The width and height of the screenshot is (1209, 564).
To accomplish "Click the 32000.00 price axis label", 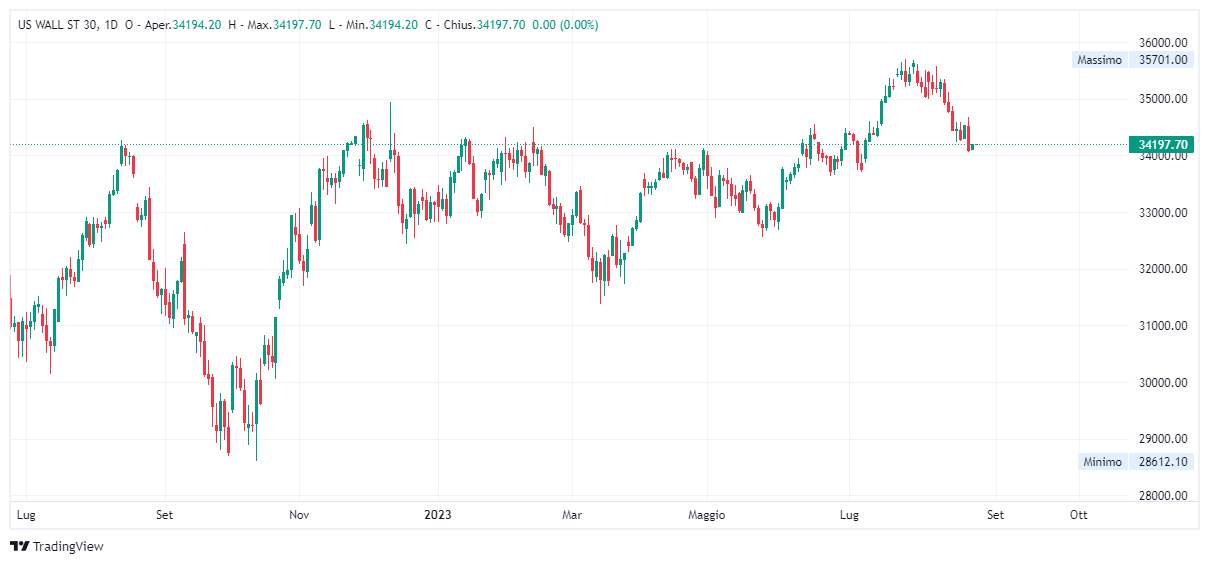I will pos(1163,269).
